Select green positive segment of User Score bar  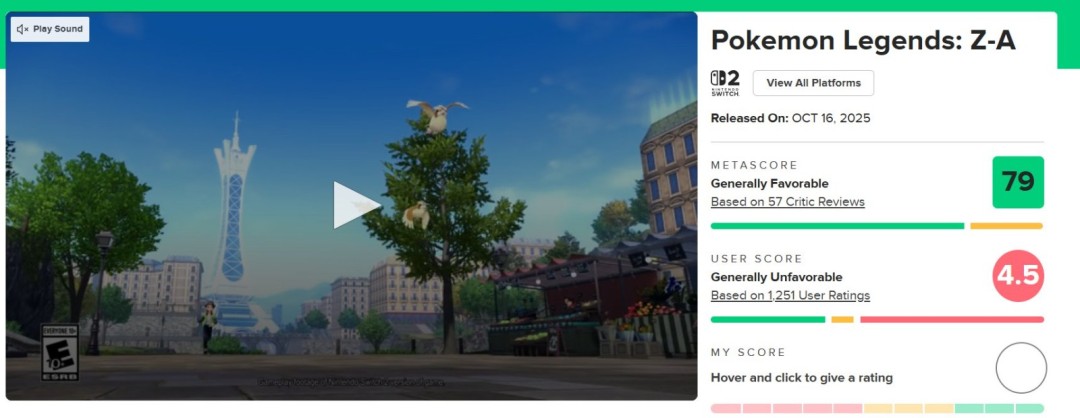[x=768, y=320]
